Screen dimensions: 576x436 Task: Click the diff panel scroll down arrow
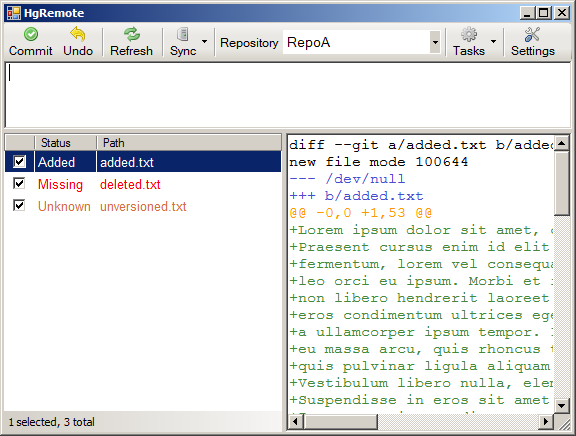tap(561, 406)
